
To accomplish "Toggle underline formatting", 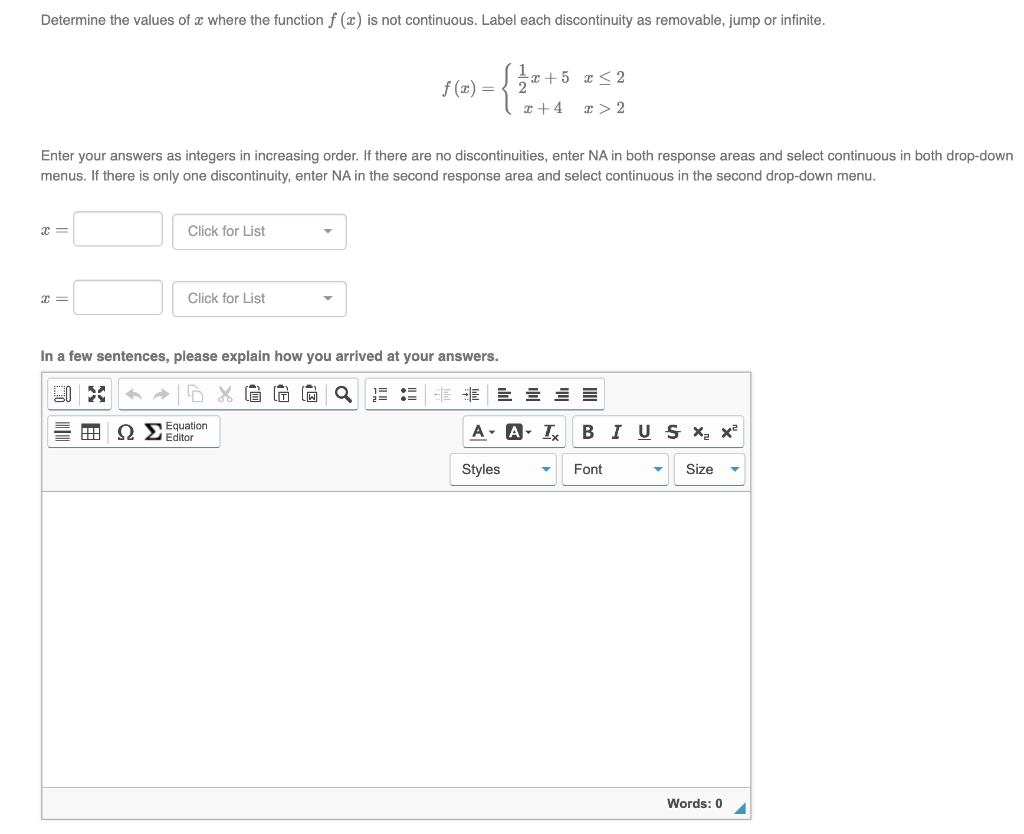I will tap(643, 432).
